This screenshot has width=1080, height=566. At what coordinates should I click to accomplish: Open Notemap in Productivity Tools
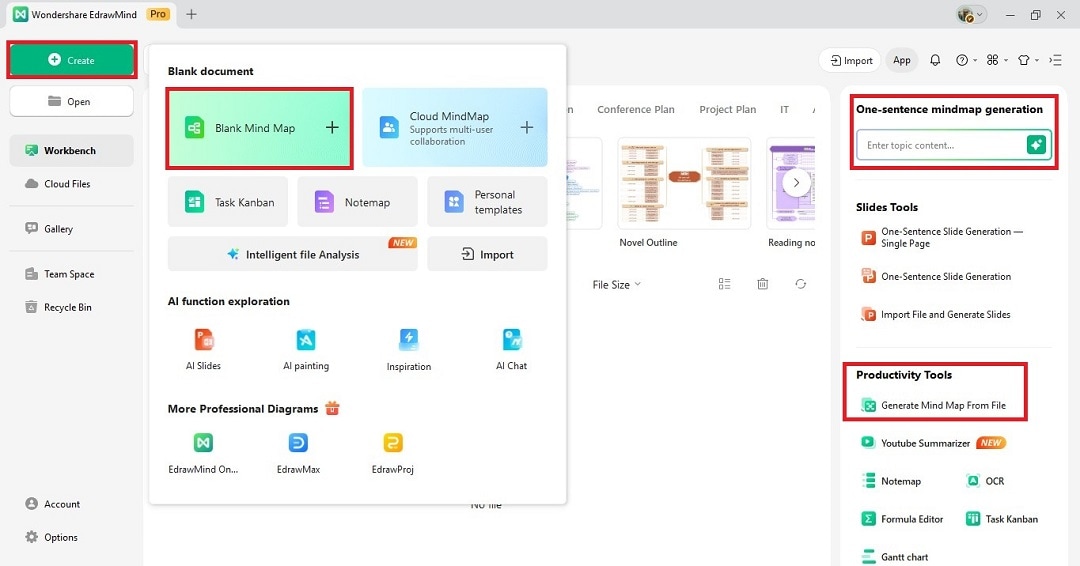[x=891, y=481]
